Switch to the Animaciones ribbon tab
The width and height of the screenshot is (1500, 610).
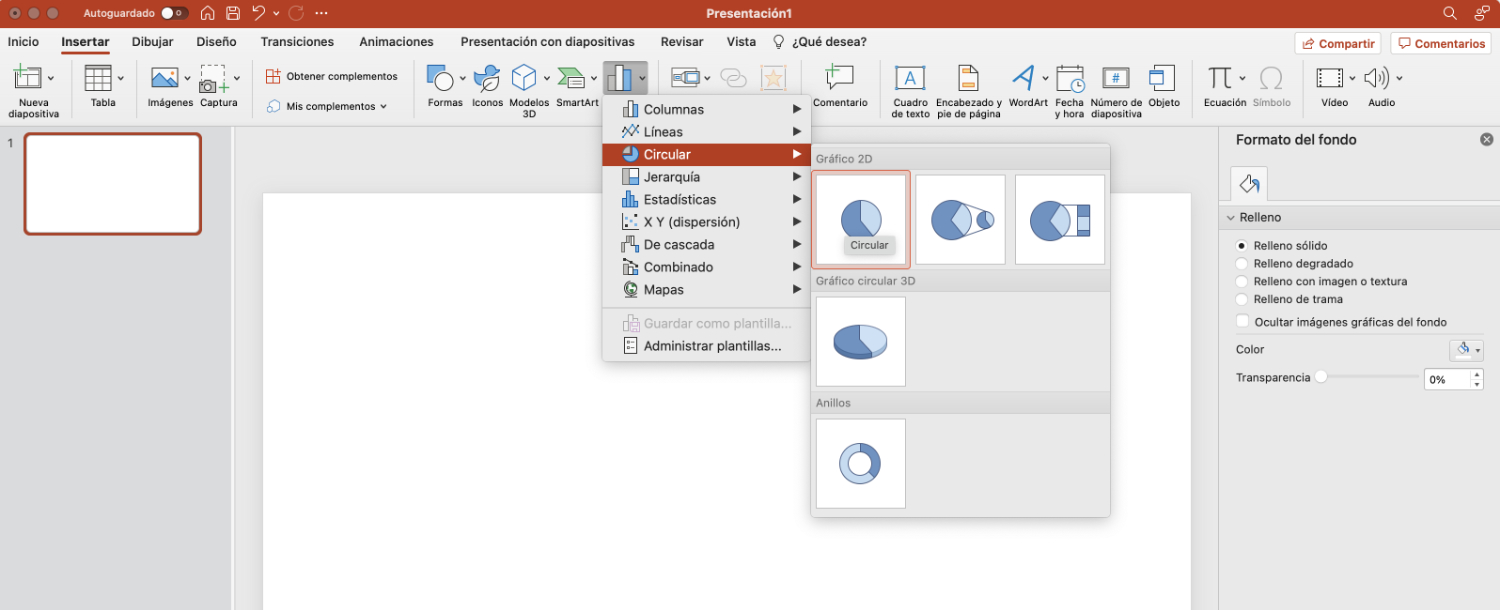point(396,42)
